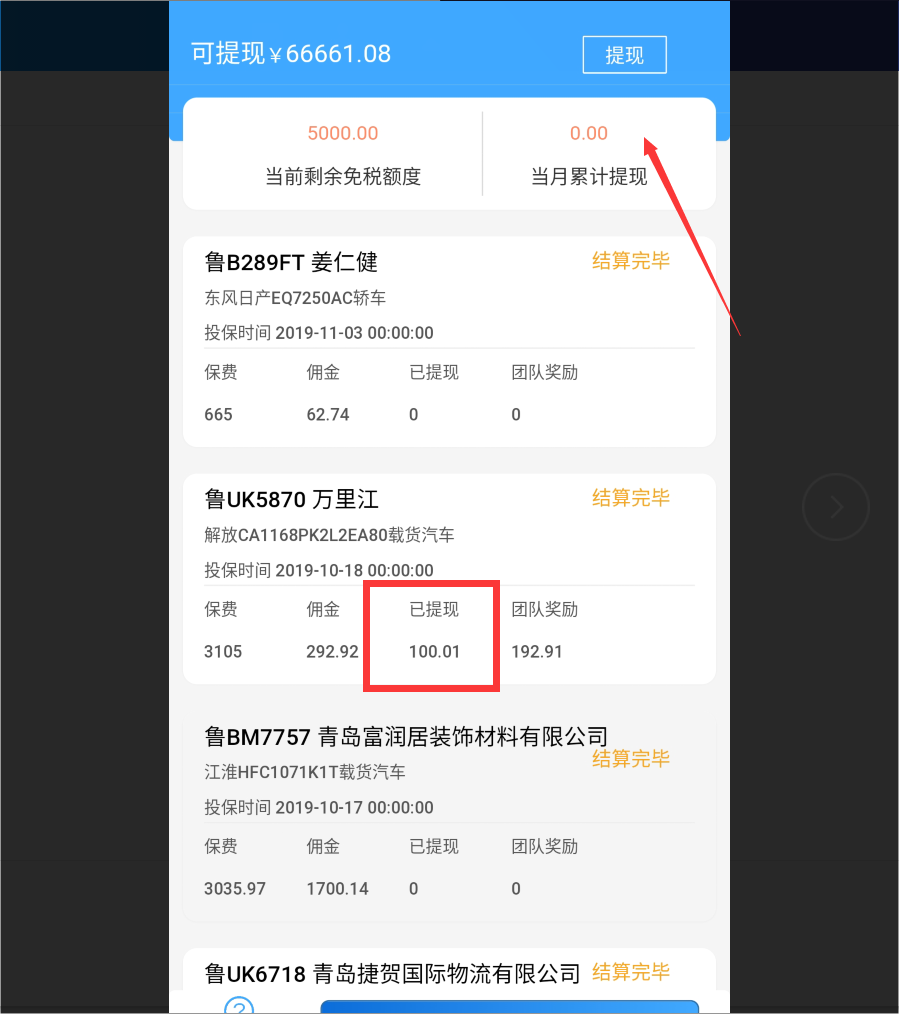Select the 鲁B289FT 姜仁健 policy card
Viewport: 899px width, 1014px height.
click(x=450, y=341)
